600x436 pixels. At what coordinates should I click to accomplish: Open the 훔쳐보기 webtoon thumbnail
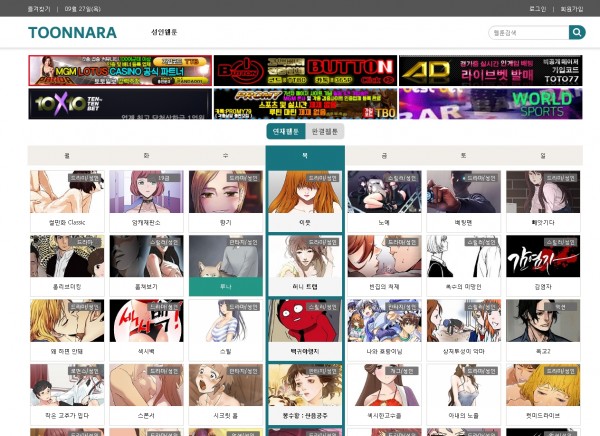click(146, 256)
